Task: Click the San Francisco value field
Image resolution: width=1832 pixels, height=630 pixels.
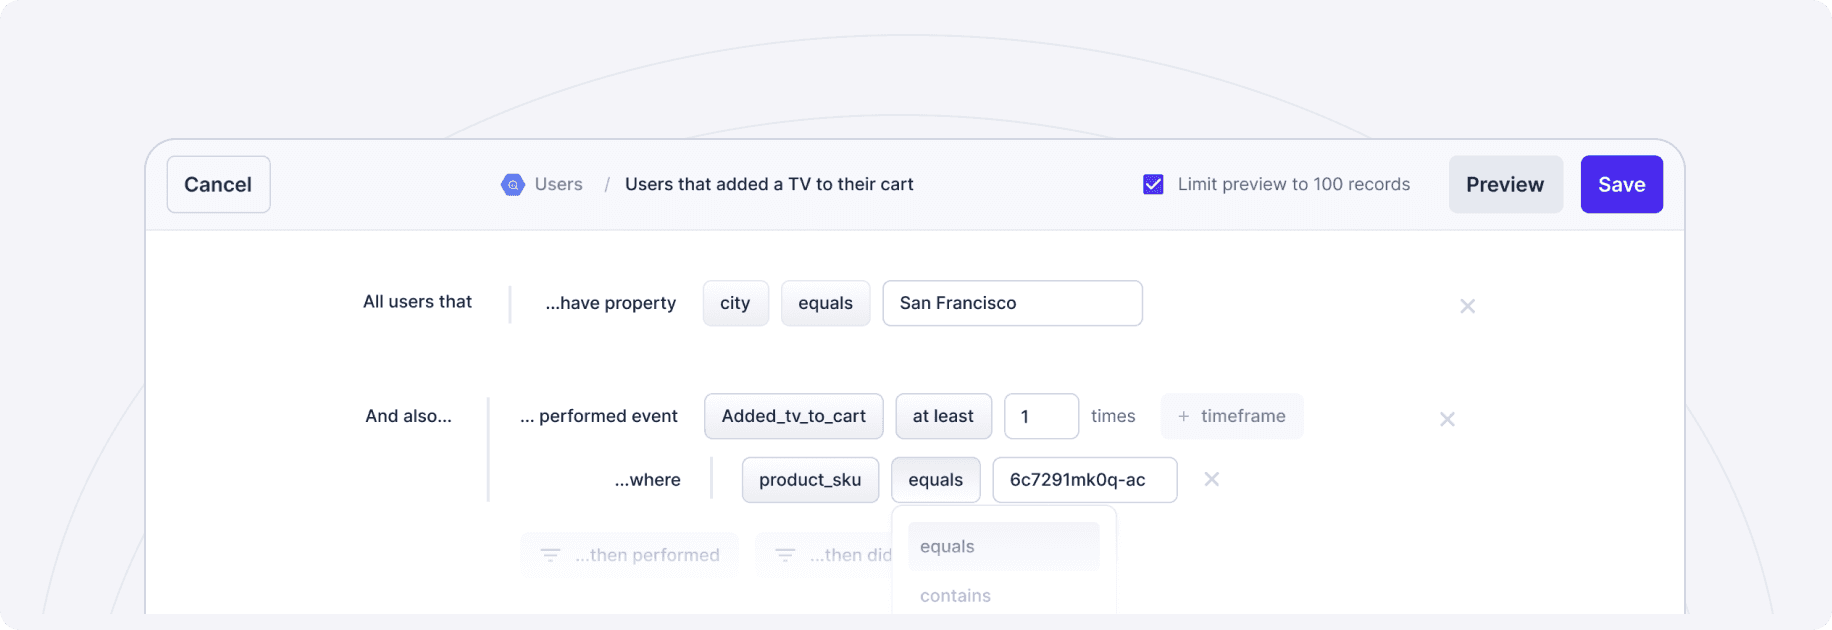Action: pyautogui.click(x=1012, y=303)
